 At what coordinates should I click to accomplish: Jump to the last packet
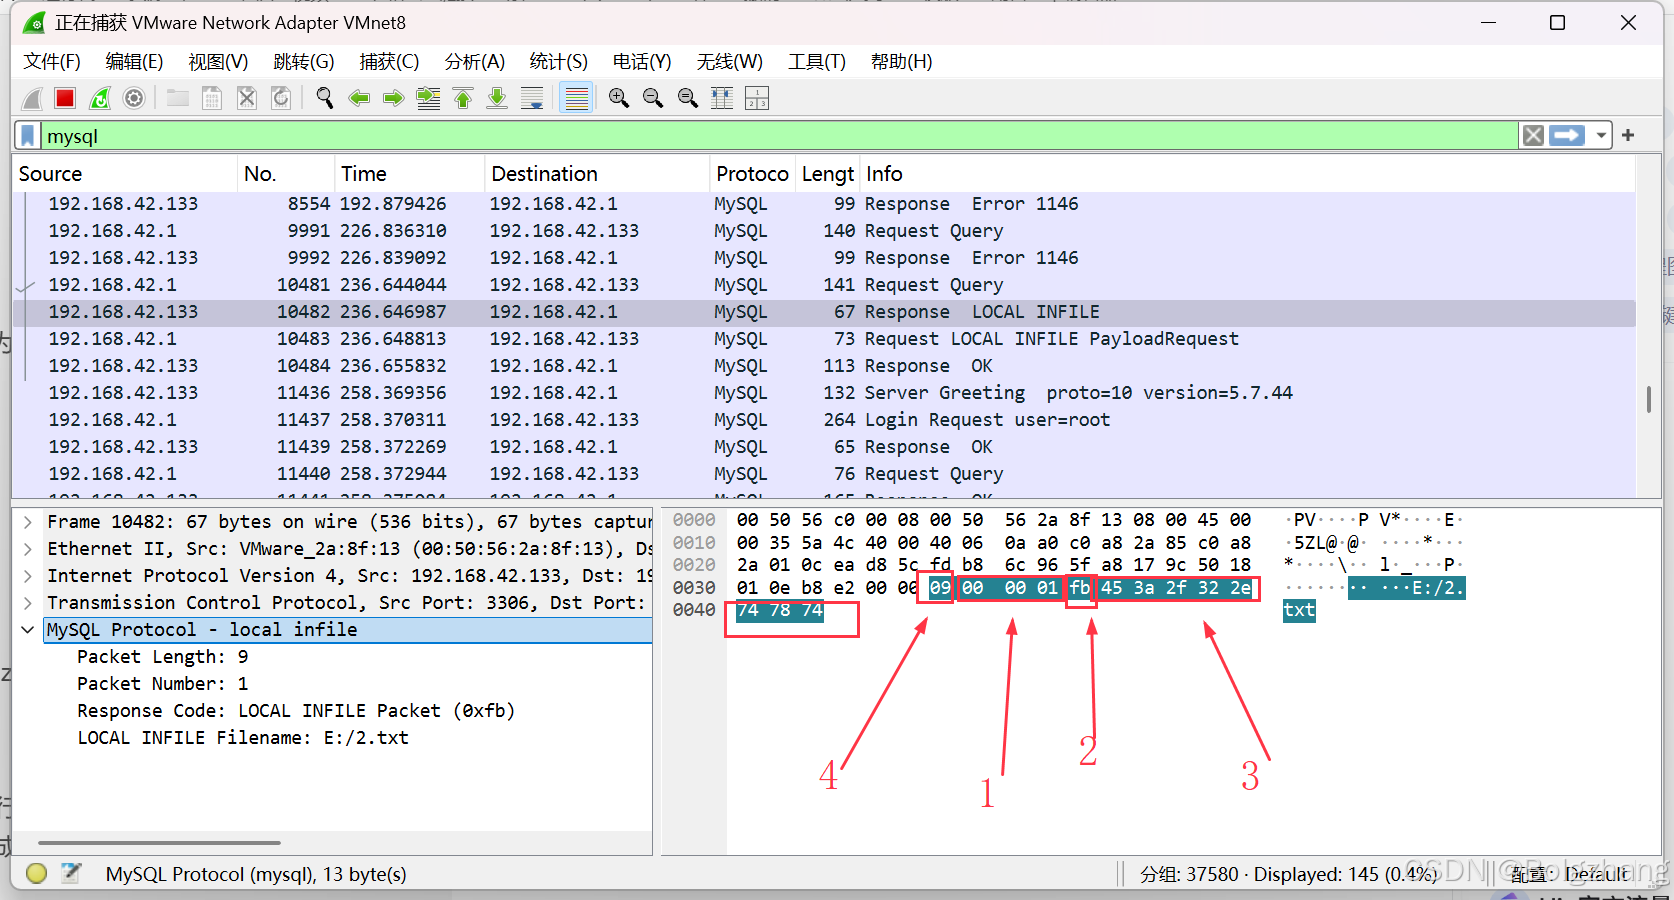[497, 98]
